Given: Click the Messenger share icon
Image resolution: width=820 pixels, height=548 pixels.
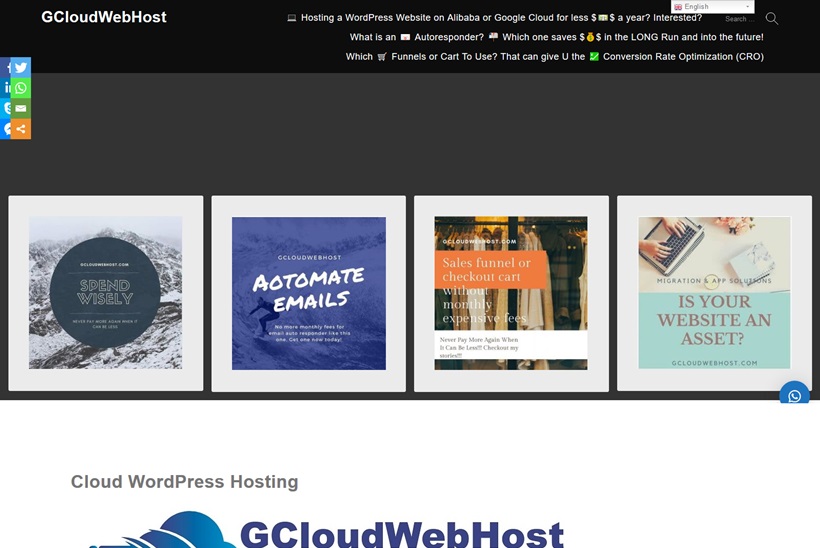Looking at the screenshot, I should coord(5,129).
